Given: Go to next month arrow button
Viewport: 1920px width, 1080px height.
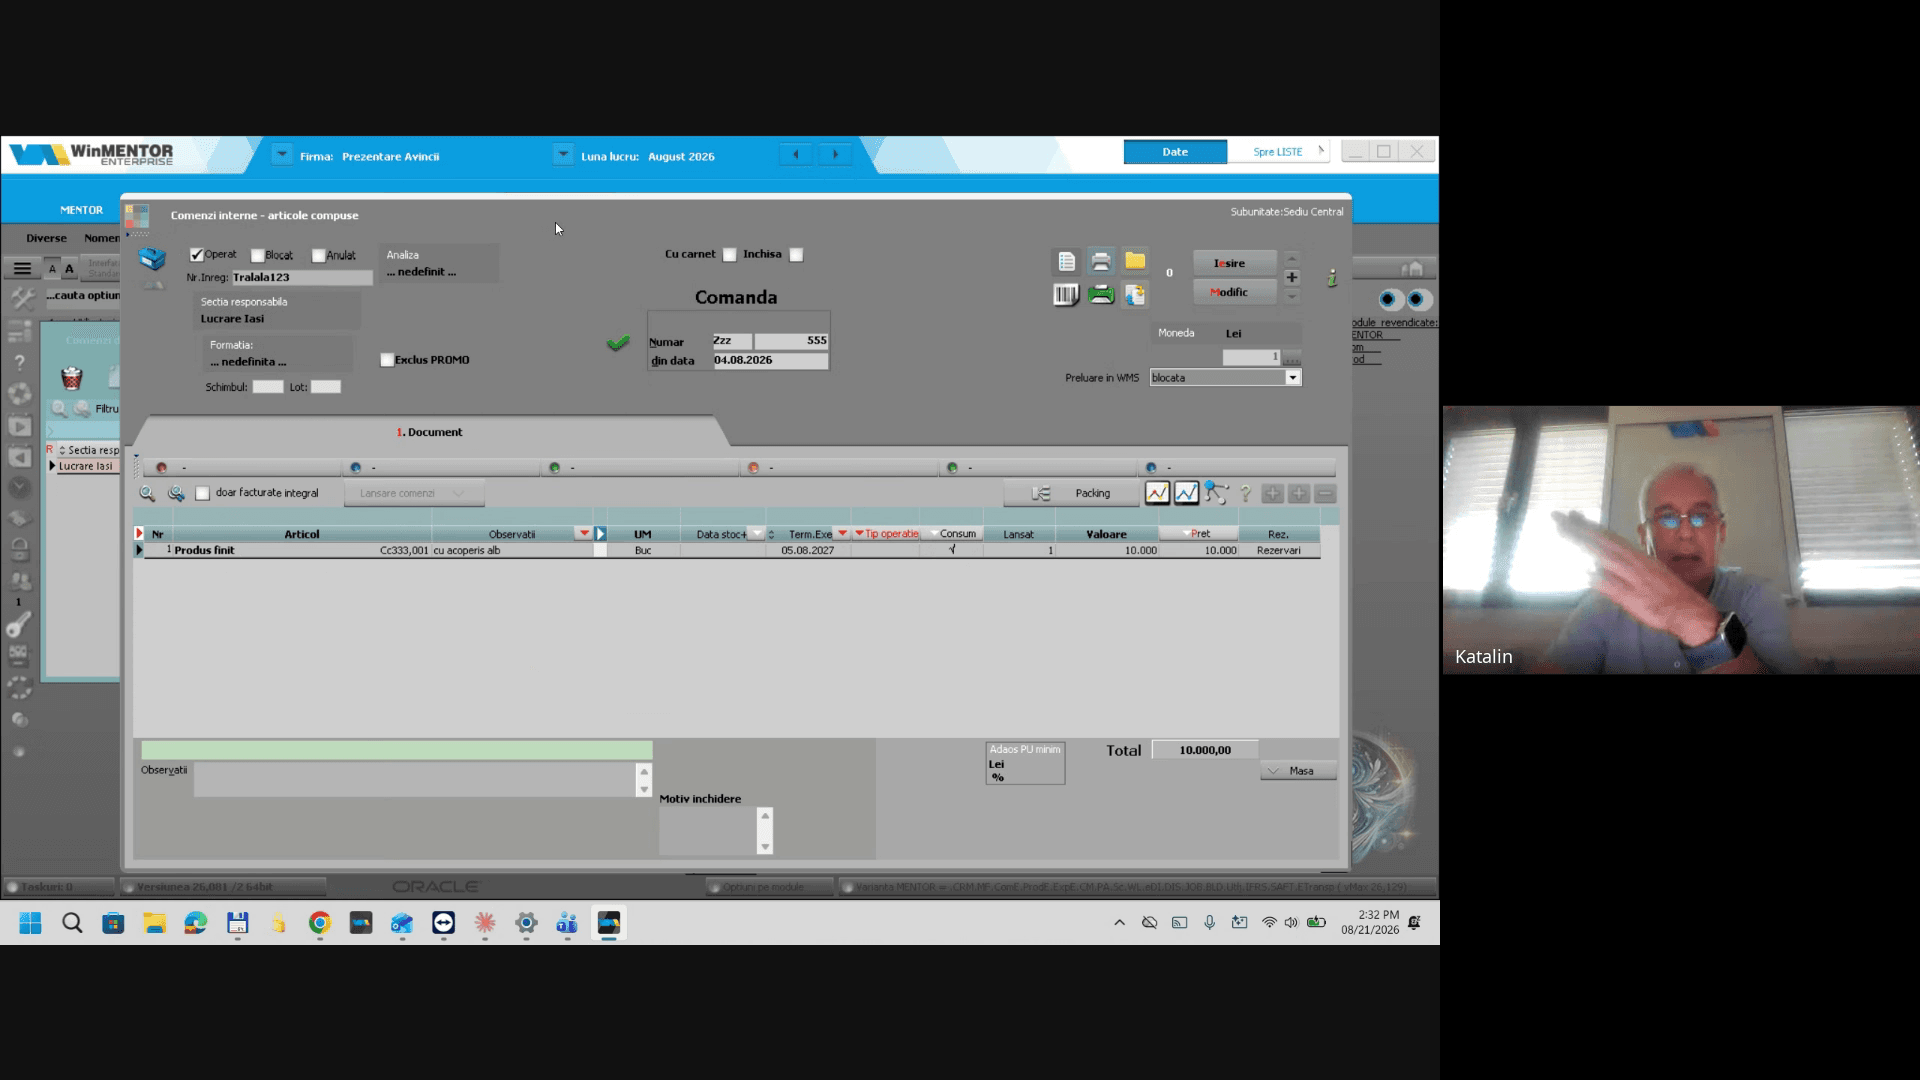Looking at the screenshot, I should click(x=835, y=154).
